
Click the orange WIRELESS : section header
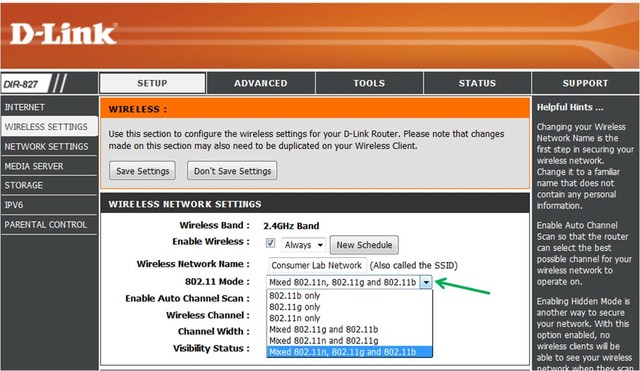(x=315, y=109)
